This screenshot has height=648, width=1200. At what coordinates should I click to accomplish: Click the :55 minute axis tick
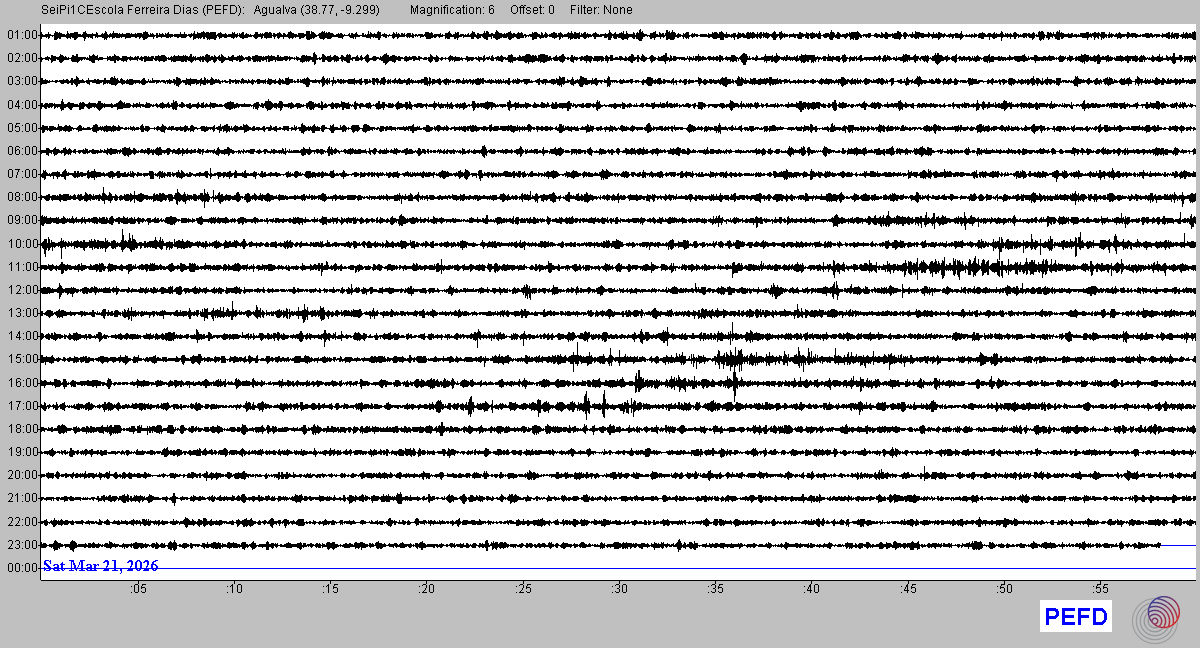(1101, 590)
